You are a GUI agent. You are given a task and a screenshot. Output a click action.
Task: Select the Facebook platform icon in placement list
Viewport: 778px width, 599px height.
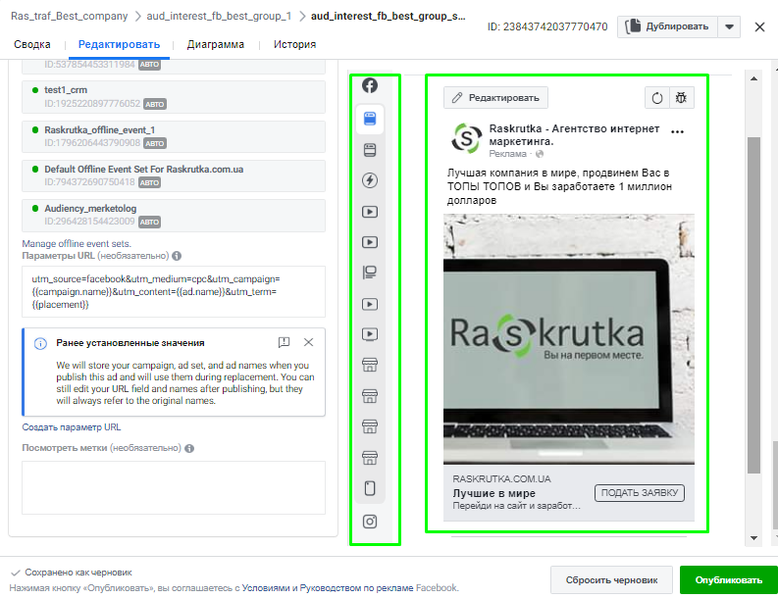(369, 86)
